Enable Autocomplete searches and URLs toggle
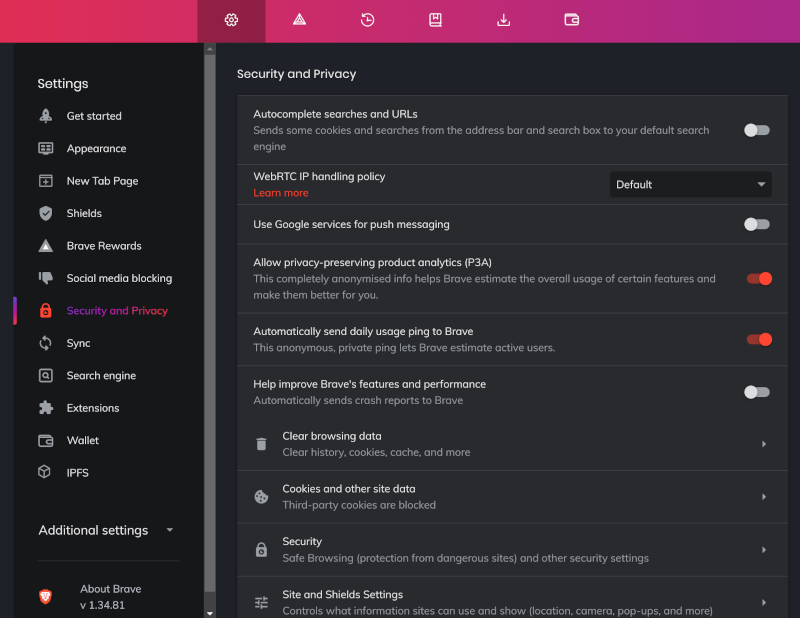This screenshot has width=800, height=618. tap(757, 130)
